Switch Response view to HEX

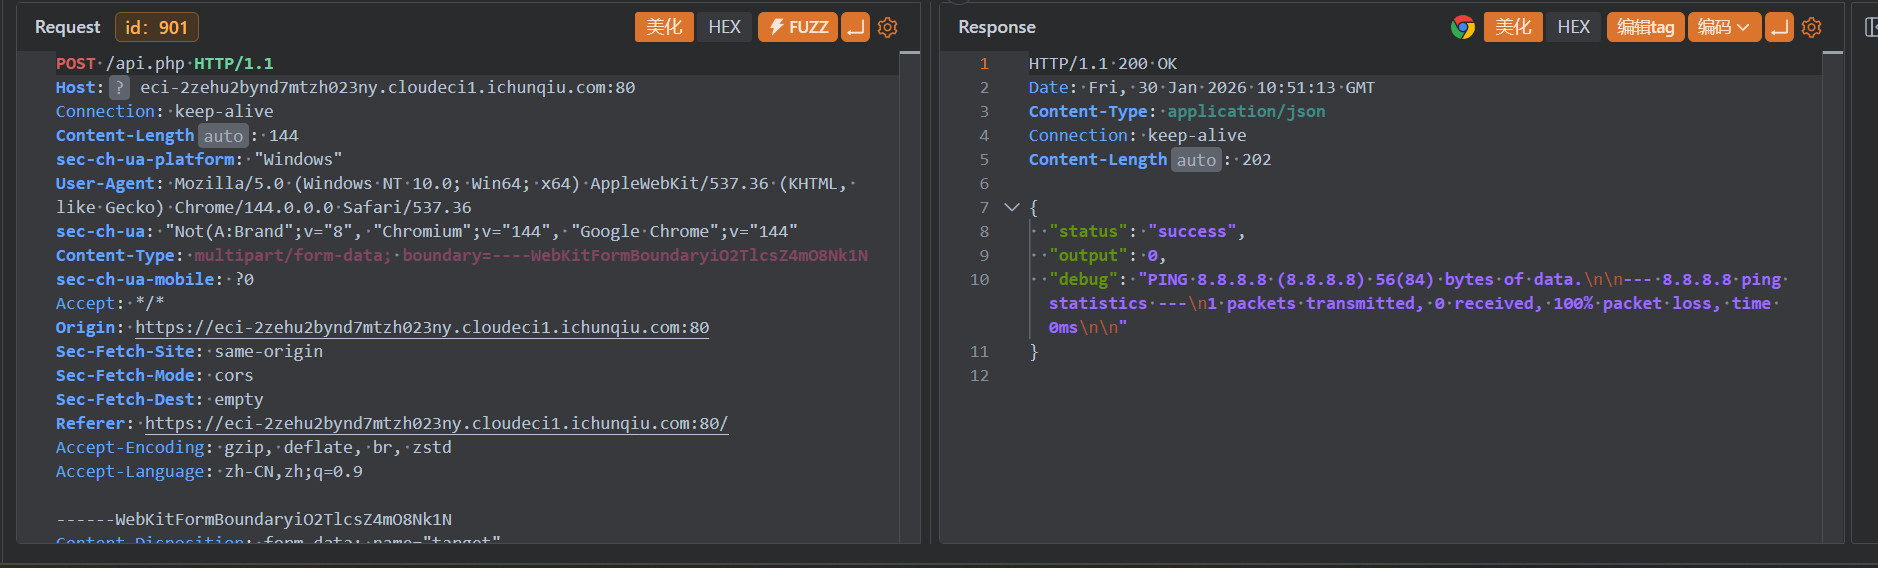(x=1573, y=27)
